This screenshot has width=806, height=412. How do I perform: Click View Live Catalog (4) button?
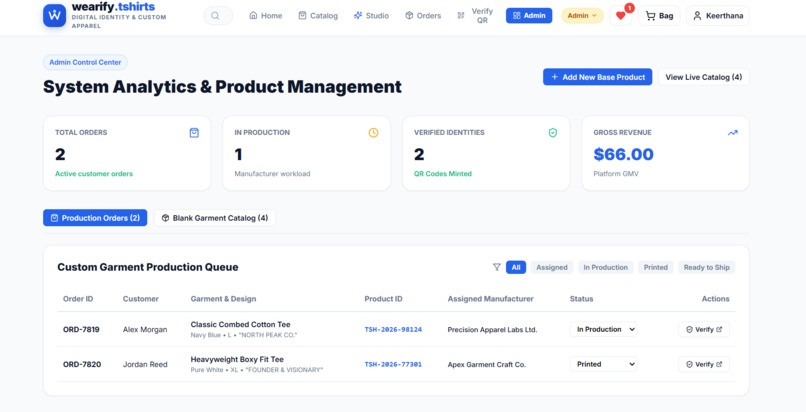pyautogui.click(x=703, y=77)
